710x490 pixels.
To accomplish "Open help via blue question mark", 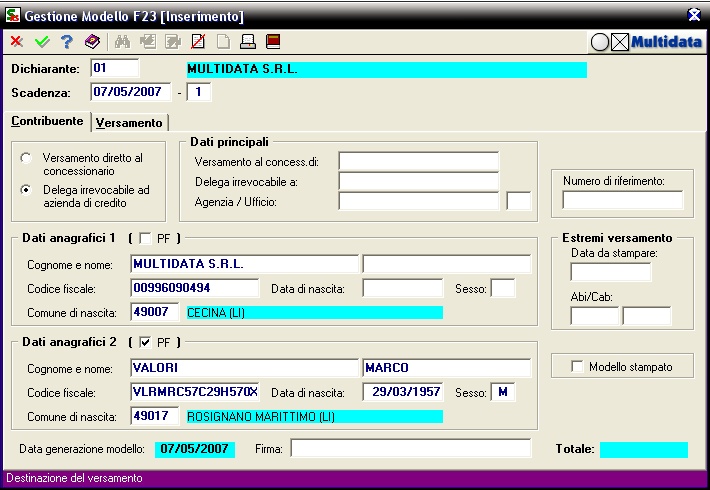I will tap(67, 42).
